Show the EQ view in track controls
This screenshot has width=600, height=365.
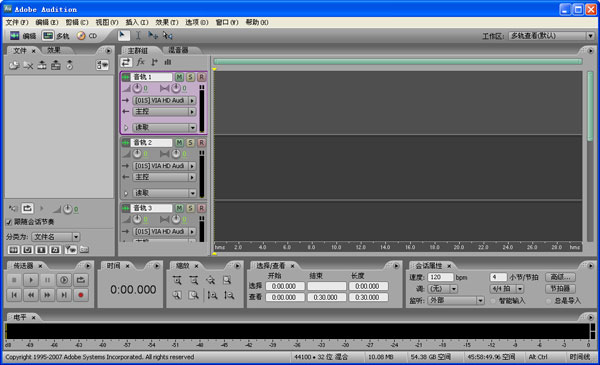tap(168, 62)
